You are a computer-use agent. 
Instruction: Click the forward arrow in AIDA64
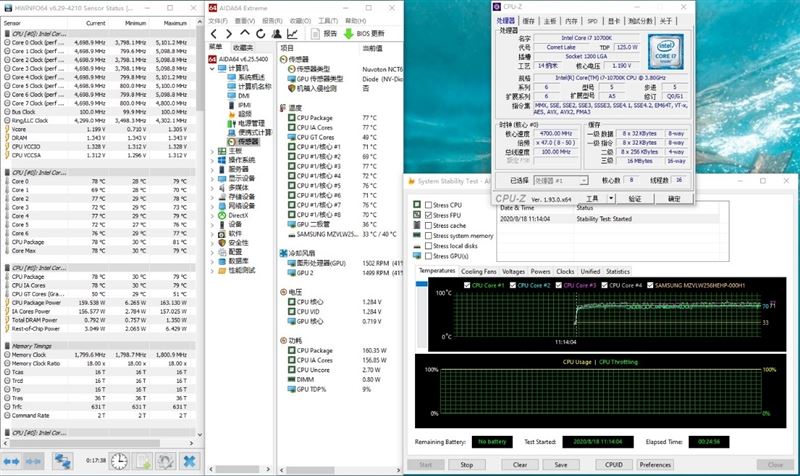229,34
